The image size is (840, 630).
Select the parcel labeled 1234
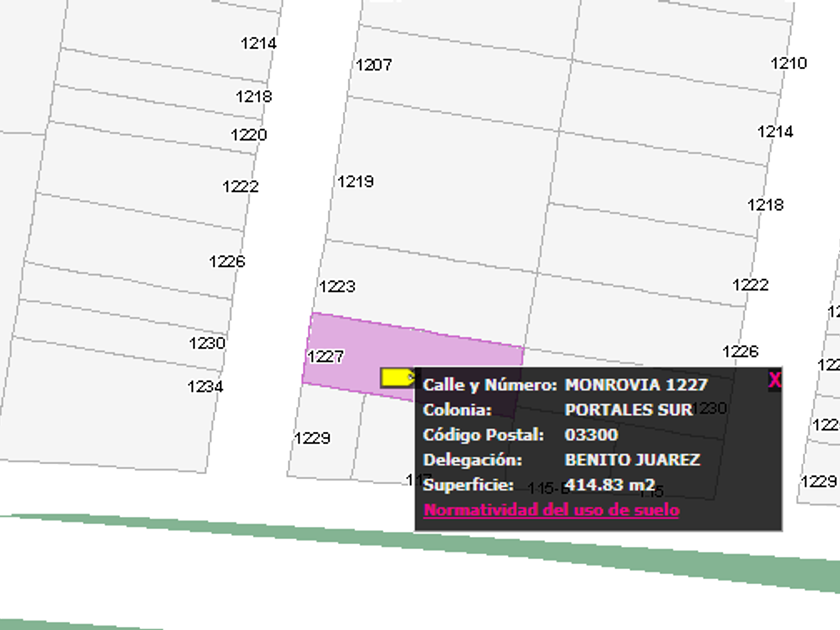pyautogui.click(x=205, y=386)
